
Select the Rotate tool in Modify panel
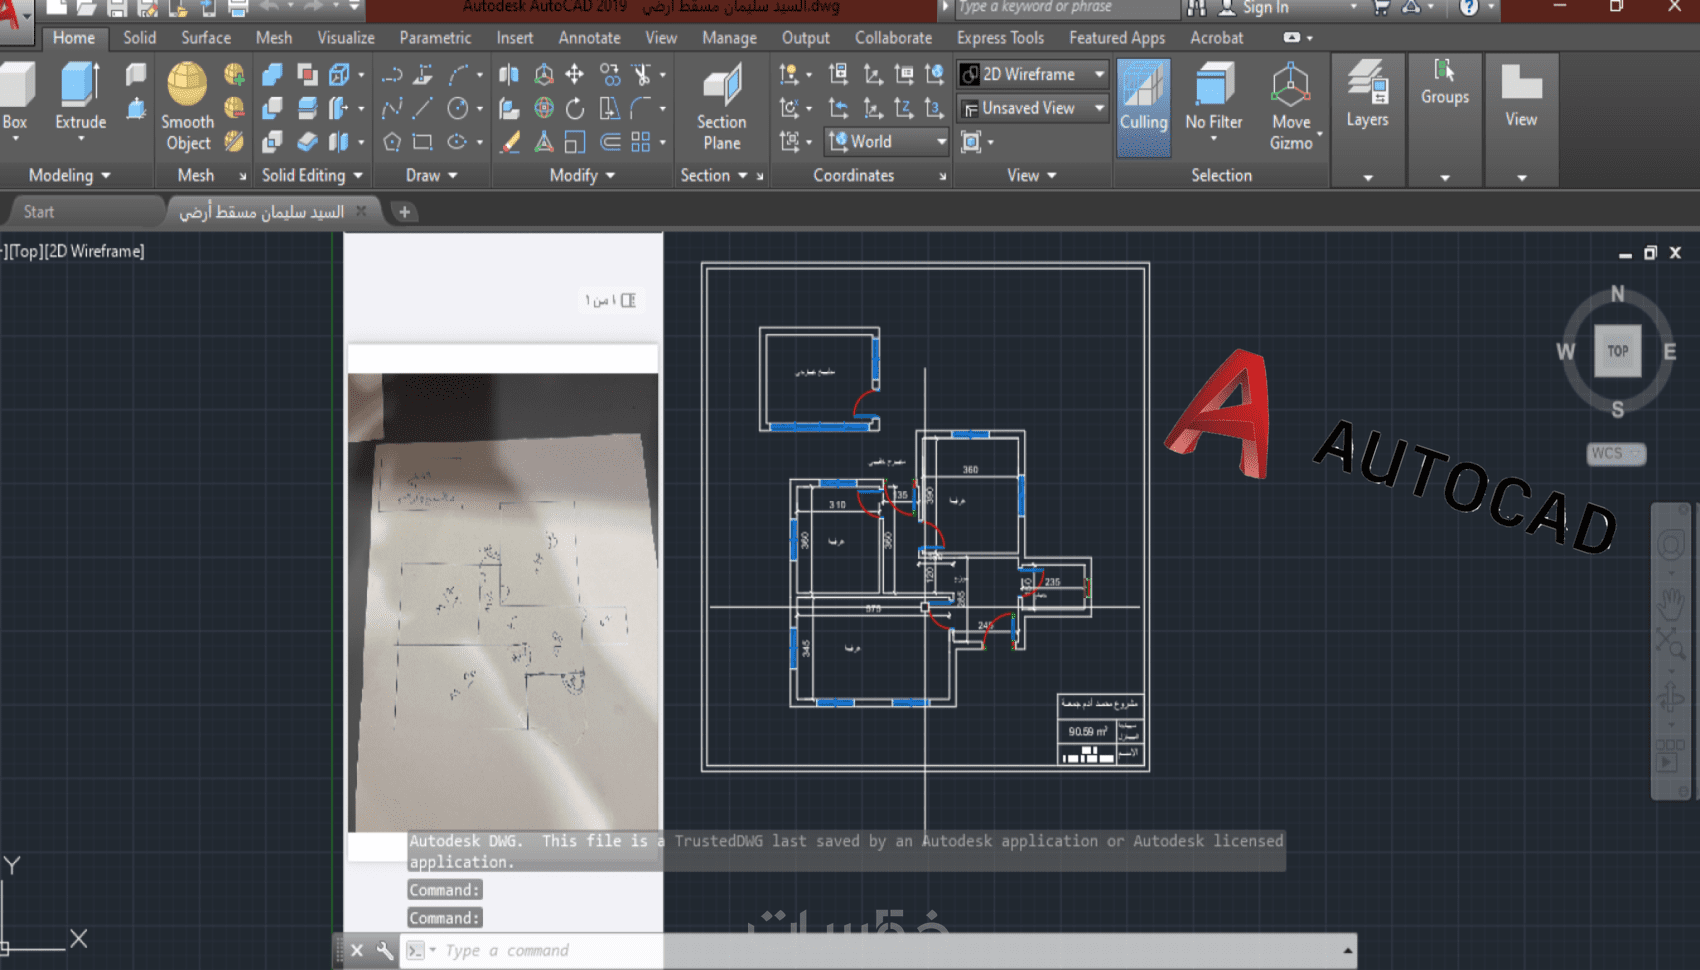pyautogui.click(x=575, y=108)
